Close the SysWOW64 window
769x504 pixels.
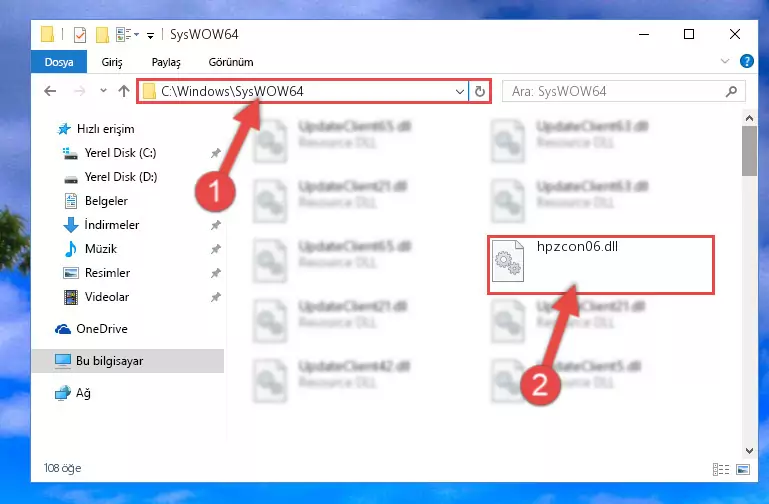pos(734,34)
